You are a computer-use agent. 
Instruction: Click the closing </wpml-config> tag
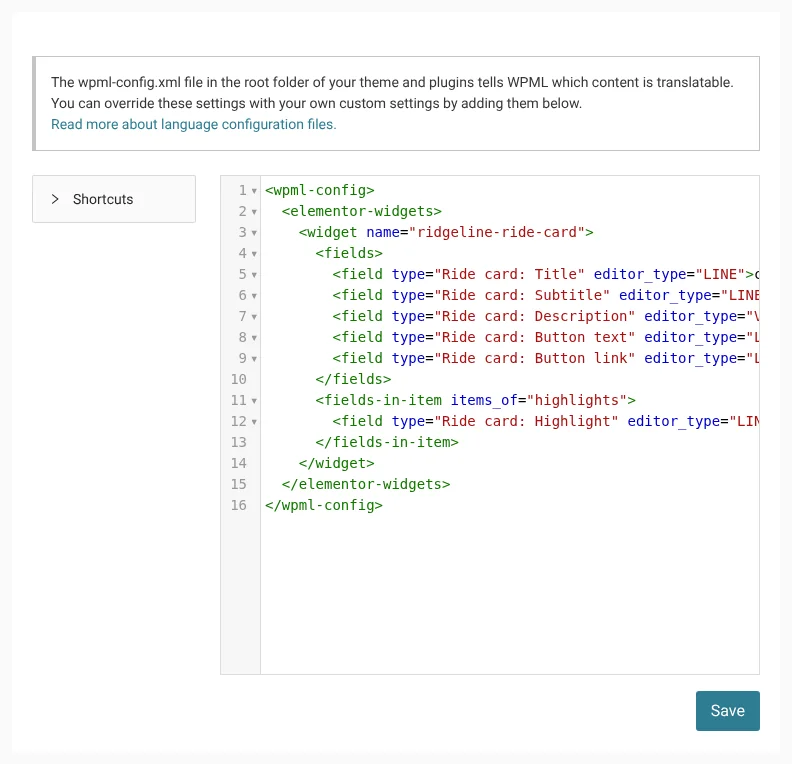[324, 505]
